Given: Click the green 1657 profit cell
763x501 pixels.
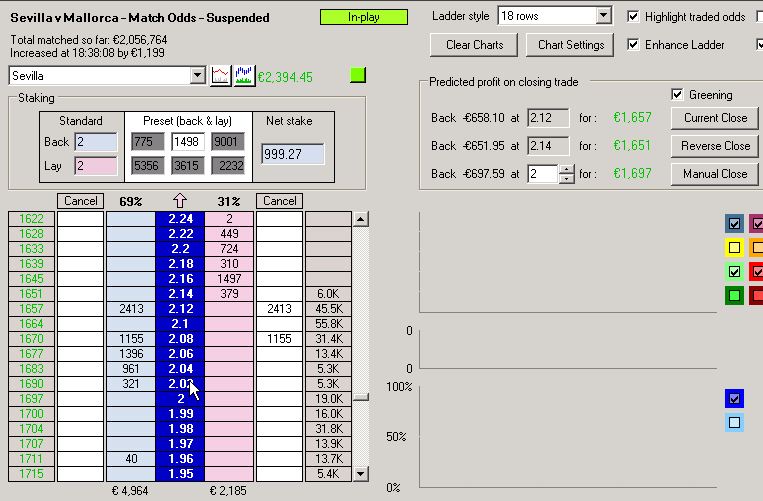Looking at the screenshot, I should click(31, 309).
